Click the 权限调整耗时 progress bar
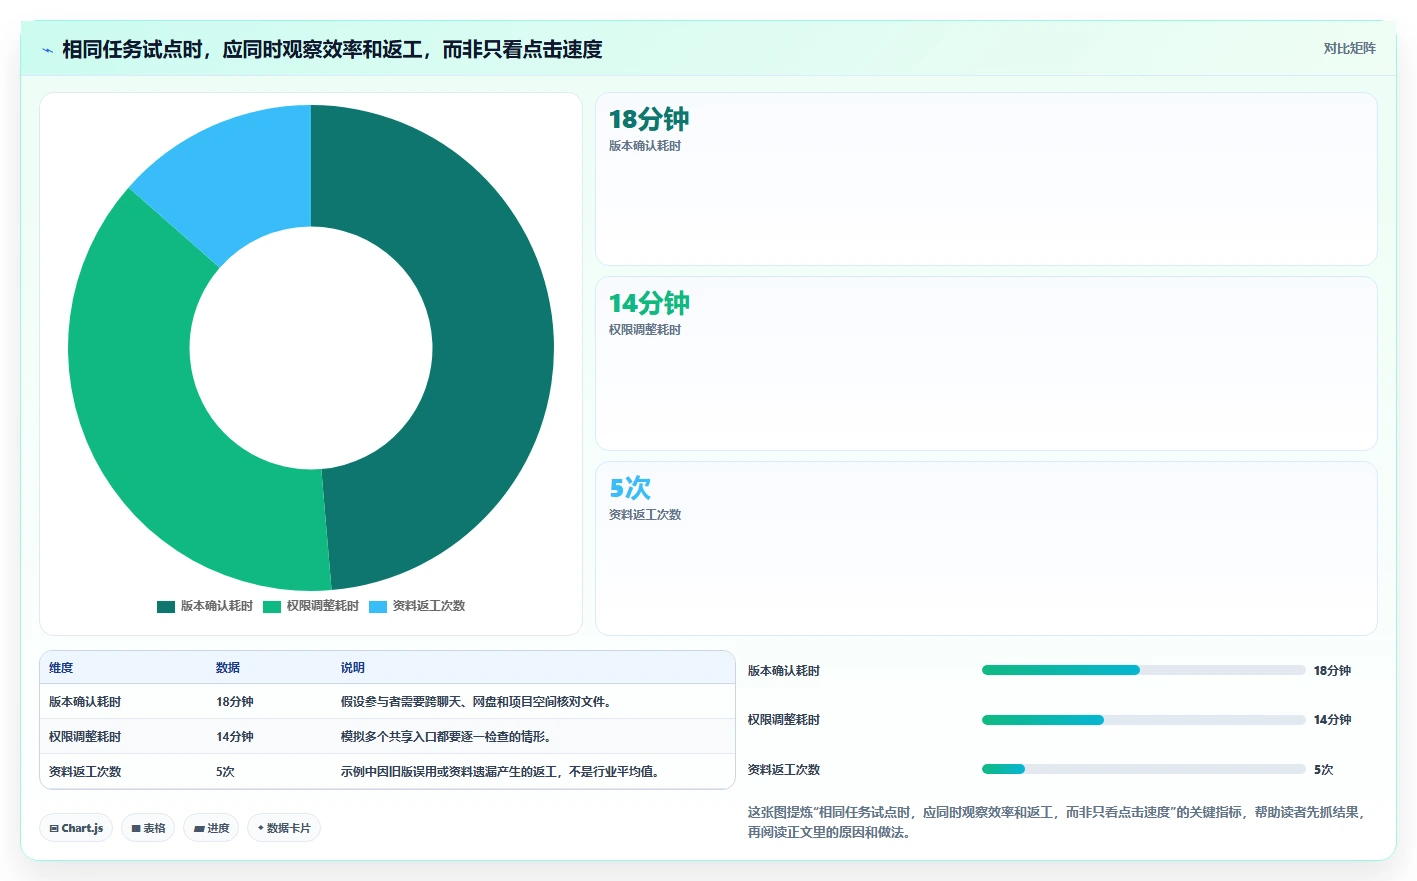Screen dimensions: 1417x881 click(x=1144, y=720)
